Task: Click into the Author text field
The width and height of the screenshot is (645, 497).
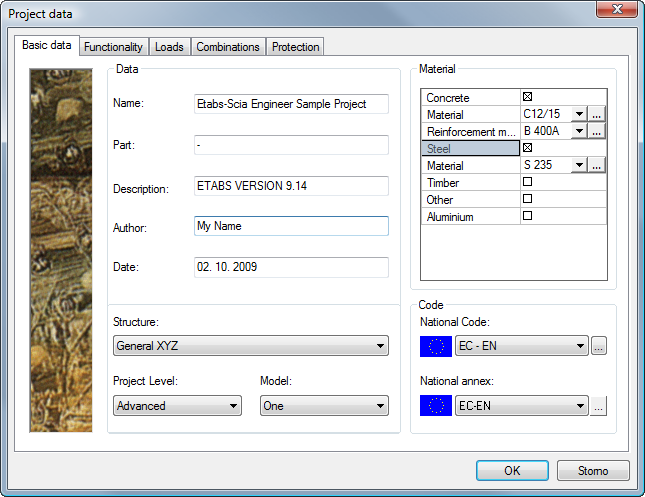Action: [291, 226]
